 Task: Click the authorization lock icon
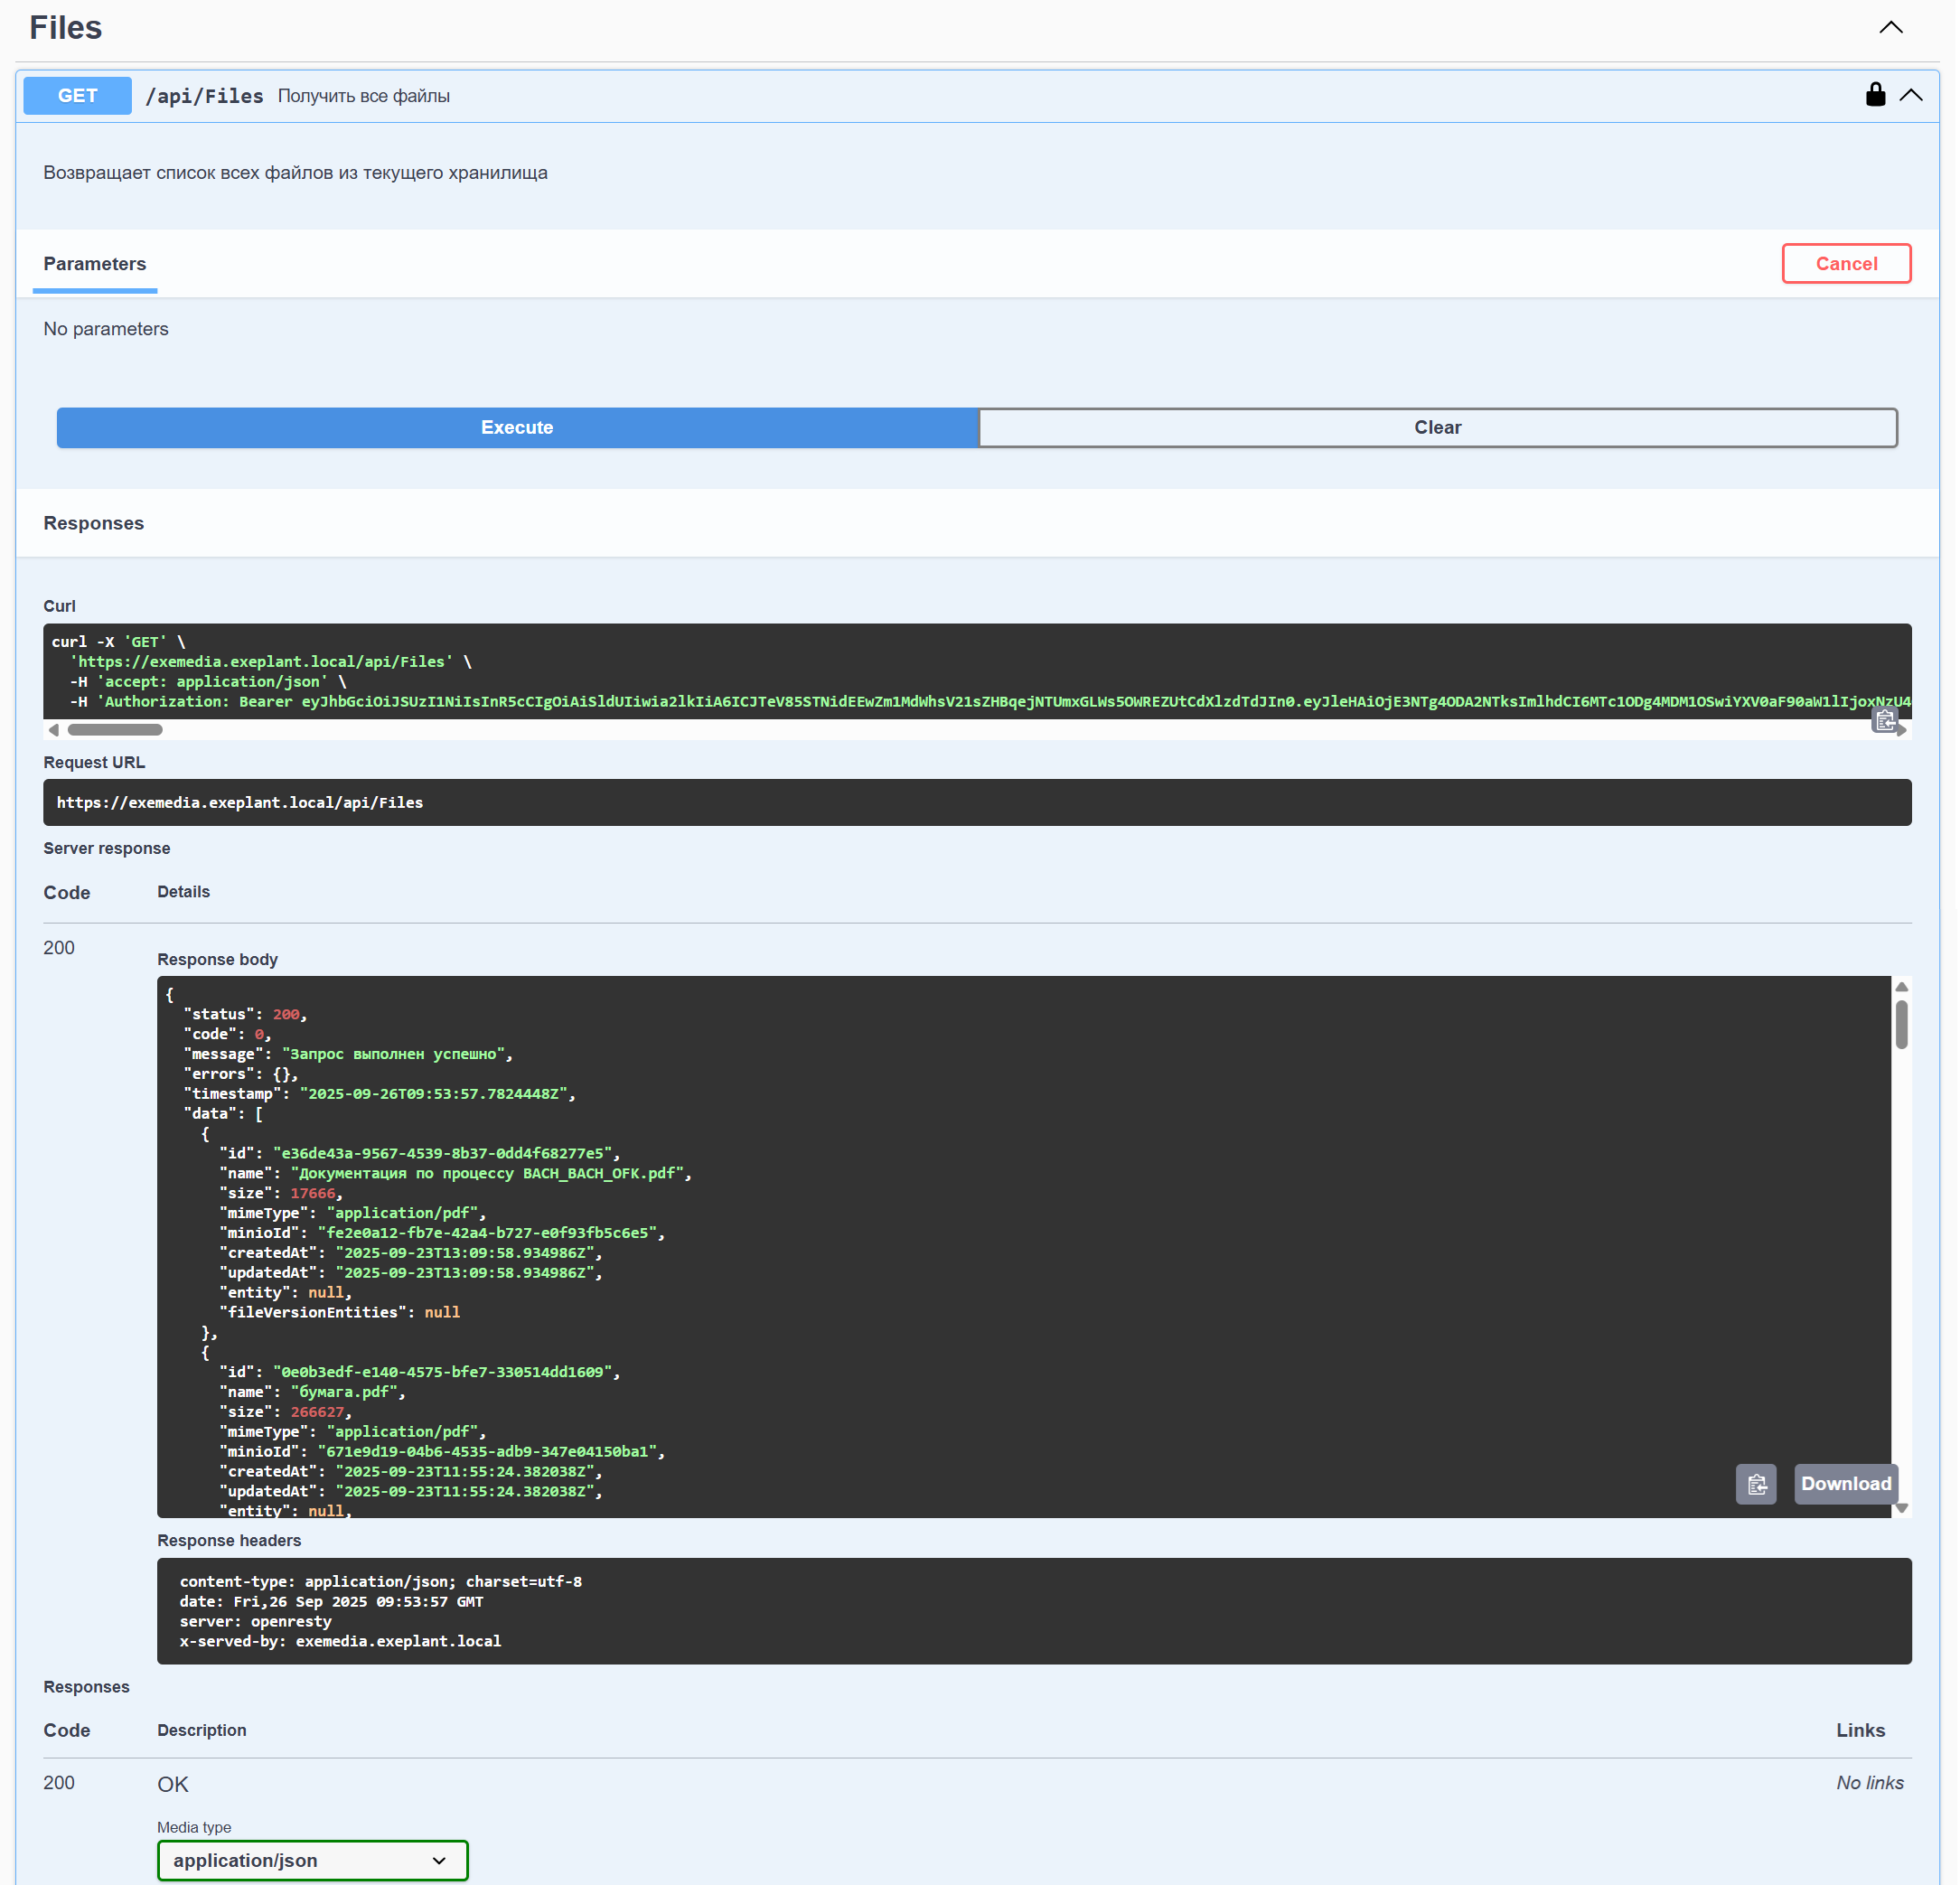click(x=1875, y=95)
